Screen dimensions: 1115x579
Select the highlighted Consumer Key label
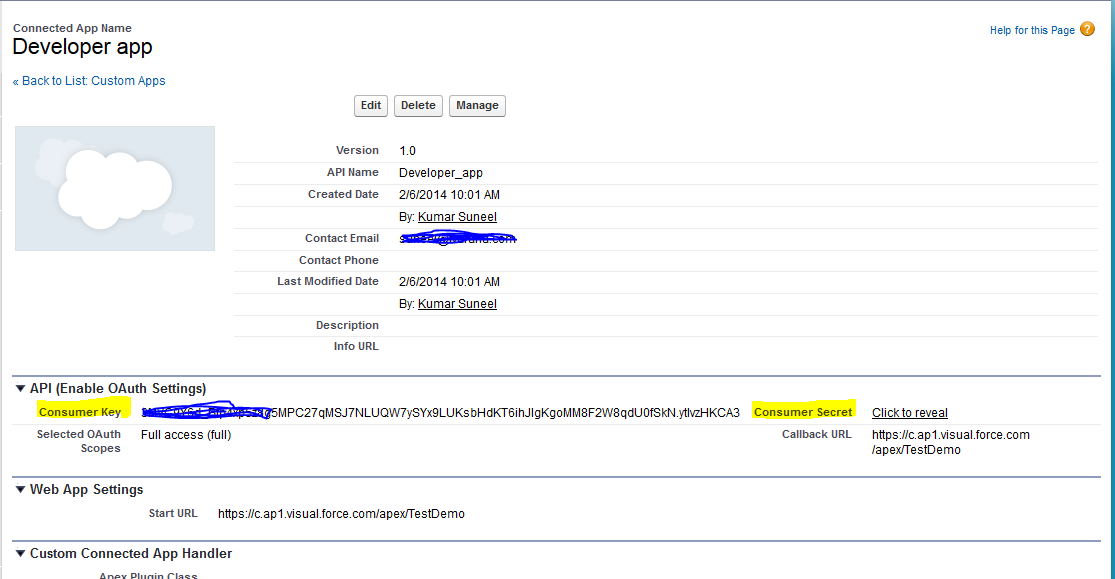pyautogui.click(x=80, y=411)
